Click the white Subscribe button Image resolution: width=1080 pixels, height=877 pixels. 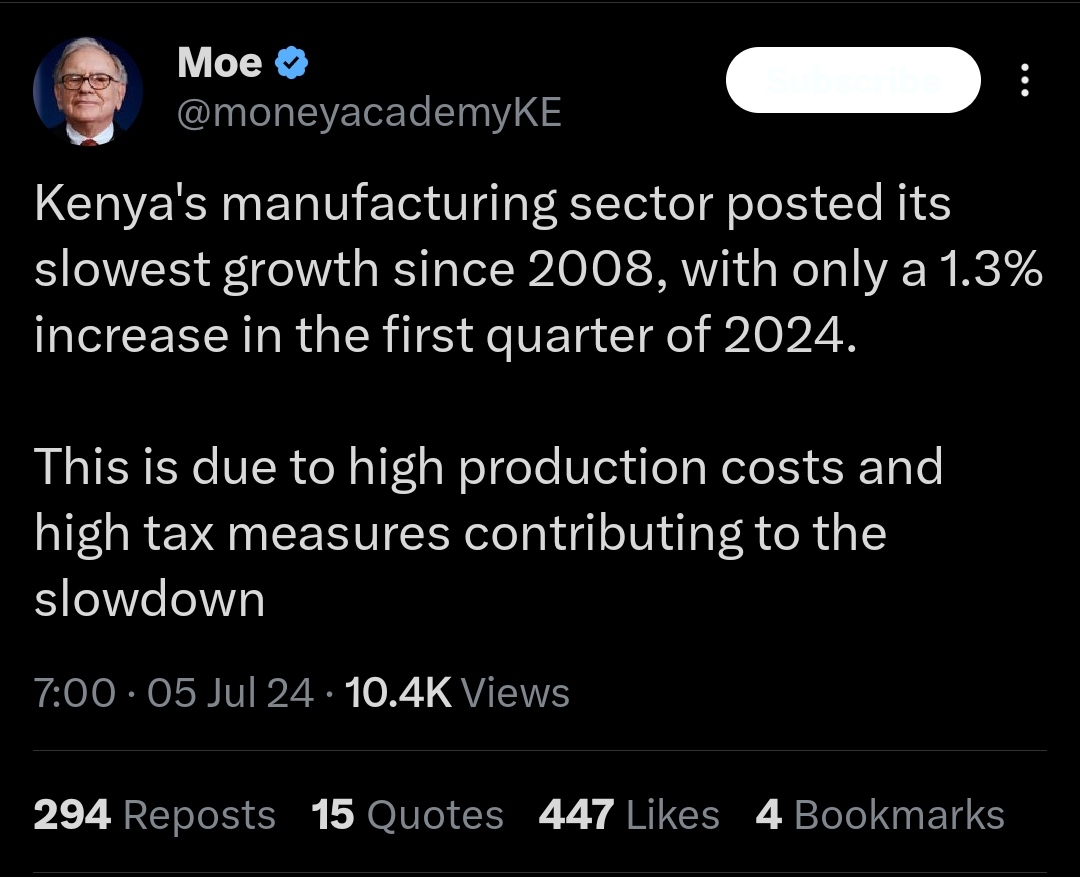(852, 80)
